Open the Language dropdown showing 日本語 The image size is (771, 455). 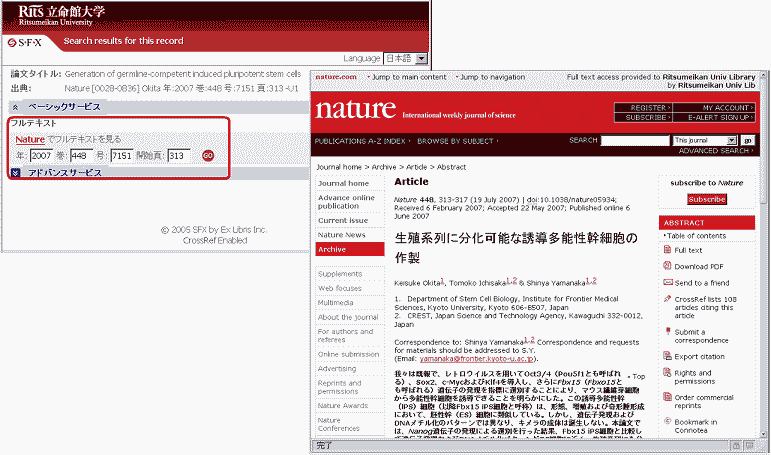point(406,58)
